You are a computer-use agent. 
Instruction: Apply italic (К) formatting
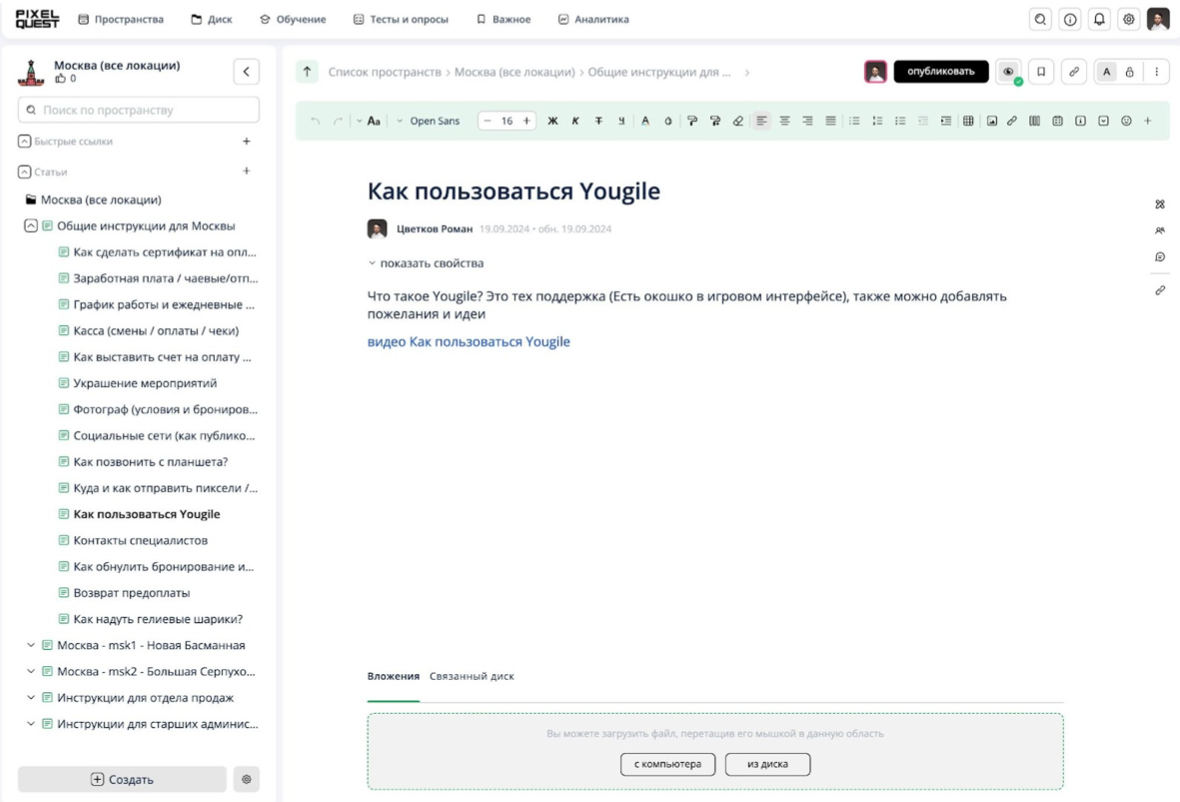pos(575,120)
